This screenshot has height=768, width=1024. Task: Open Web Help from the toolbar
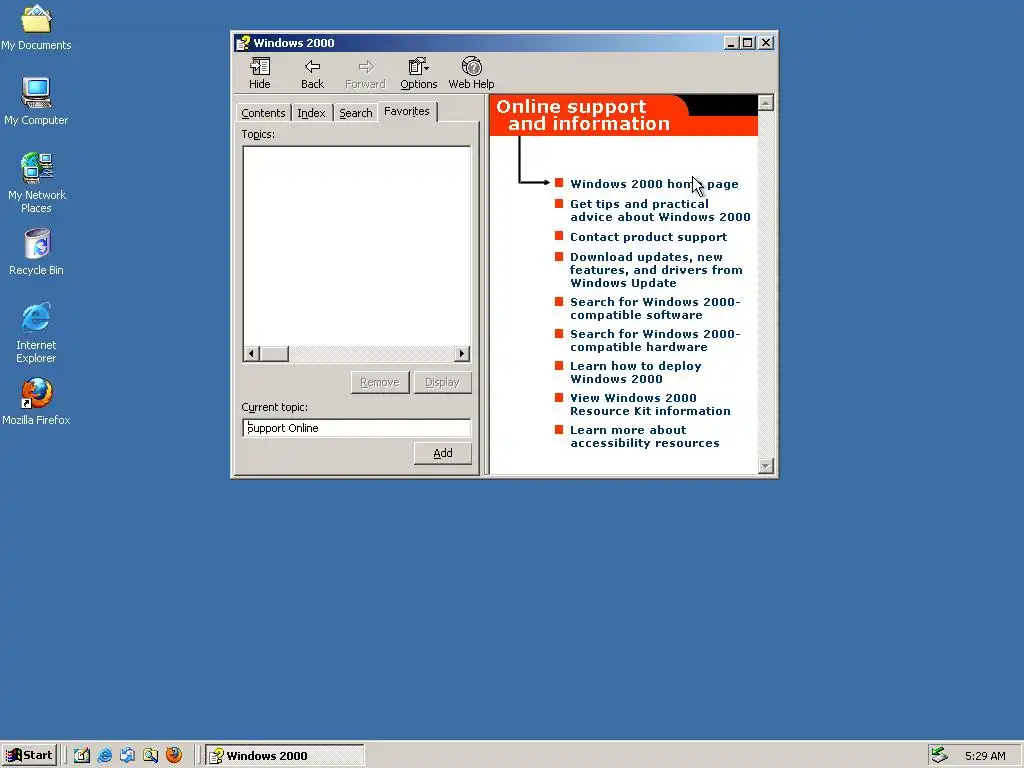471,73
